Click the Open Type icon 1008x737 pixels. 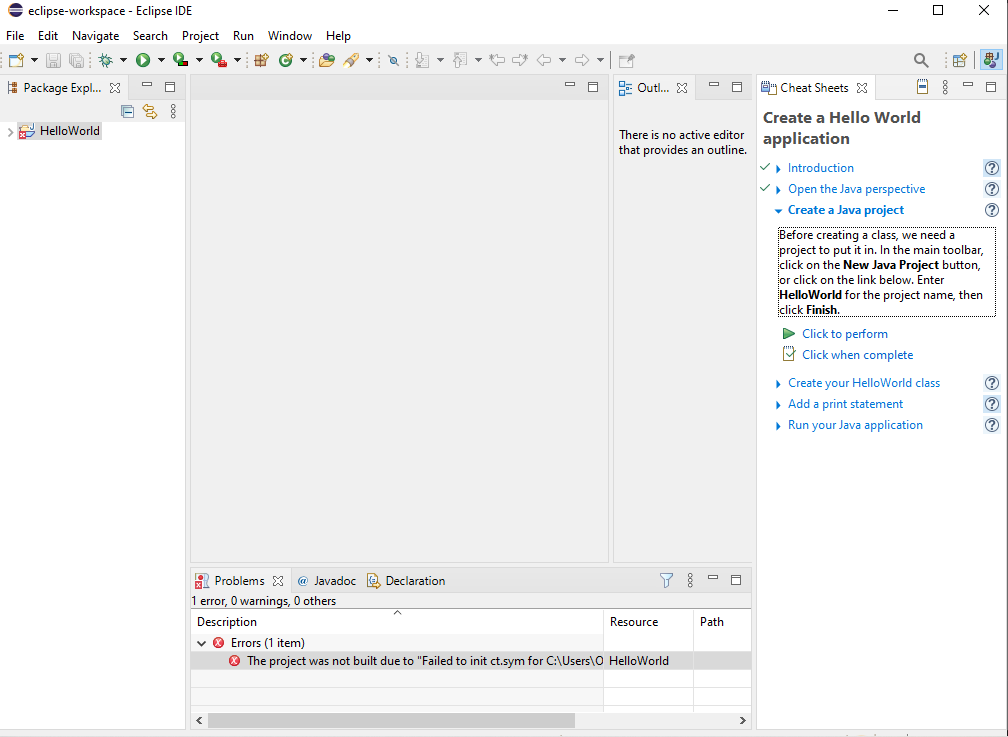[327, 60]
